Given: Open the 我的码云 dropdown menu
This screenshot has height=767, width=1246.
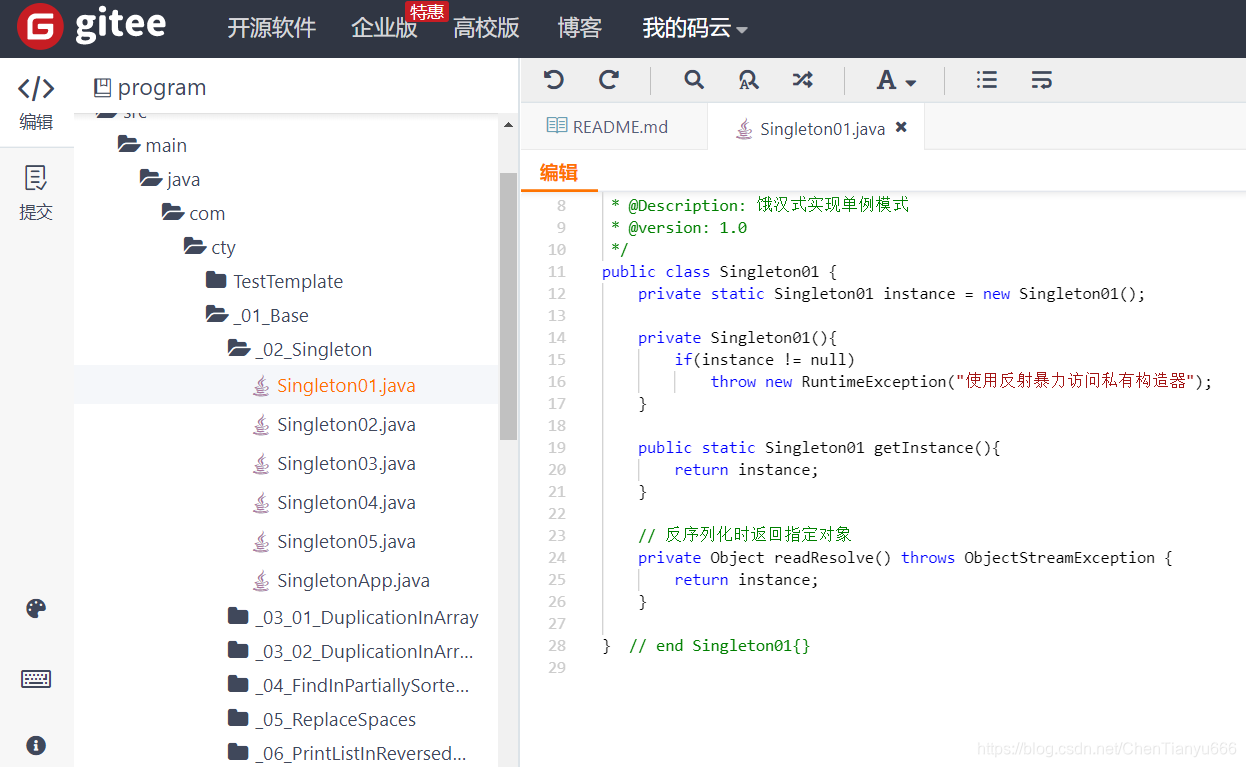Looking at the screenshot, I should point(695,28).
